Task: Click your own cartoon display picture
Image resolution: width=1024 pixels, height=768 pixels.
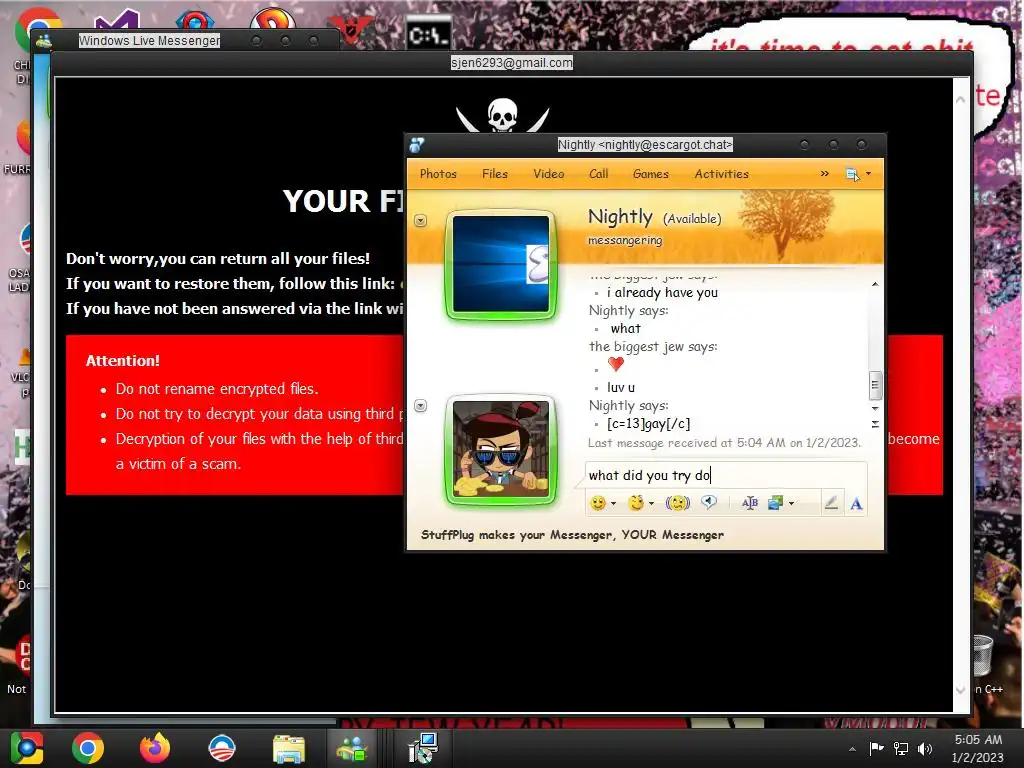Action: click(501, 449)
